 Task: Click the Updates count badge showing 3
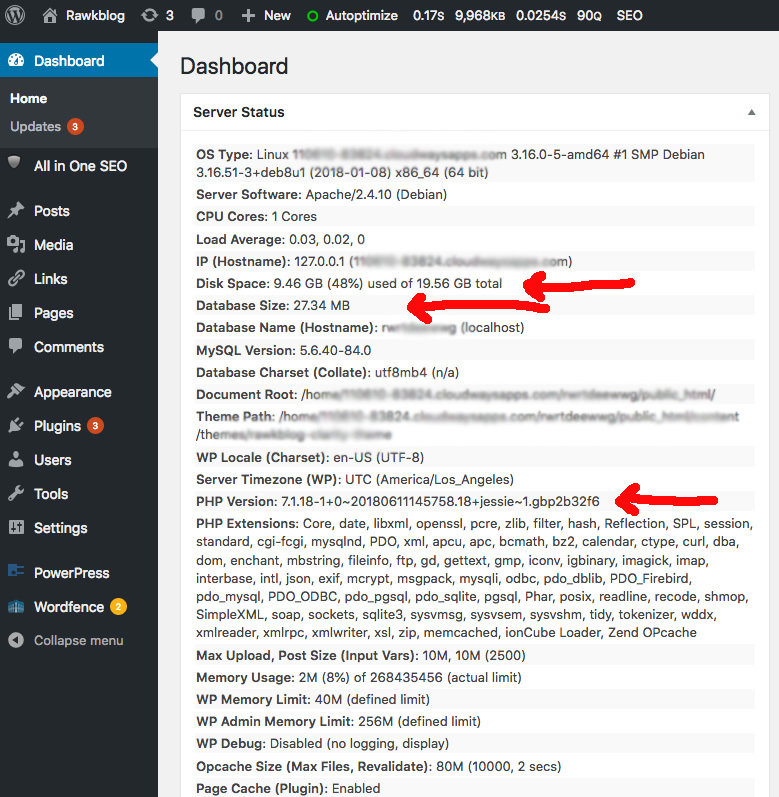(75, 126)
